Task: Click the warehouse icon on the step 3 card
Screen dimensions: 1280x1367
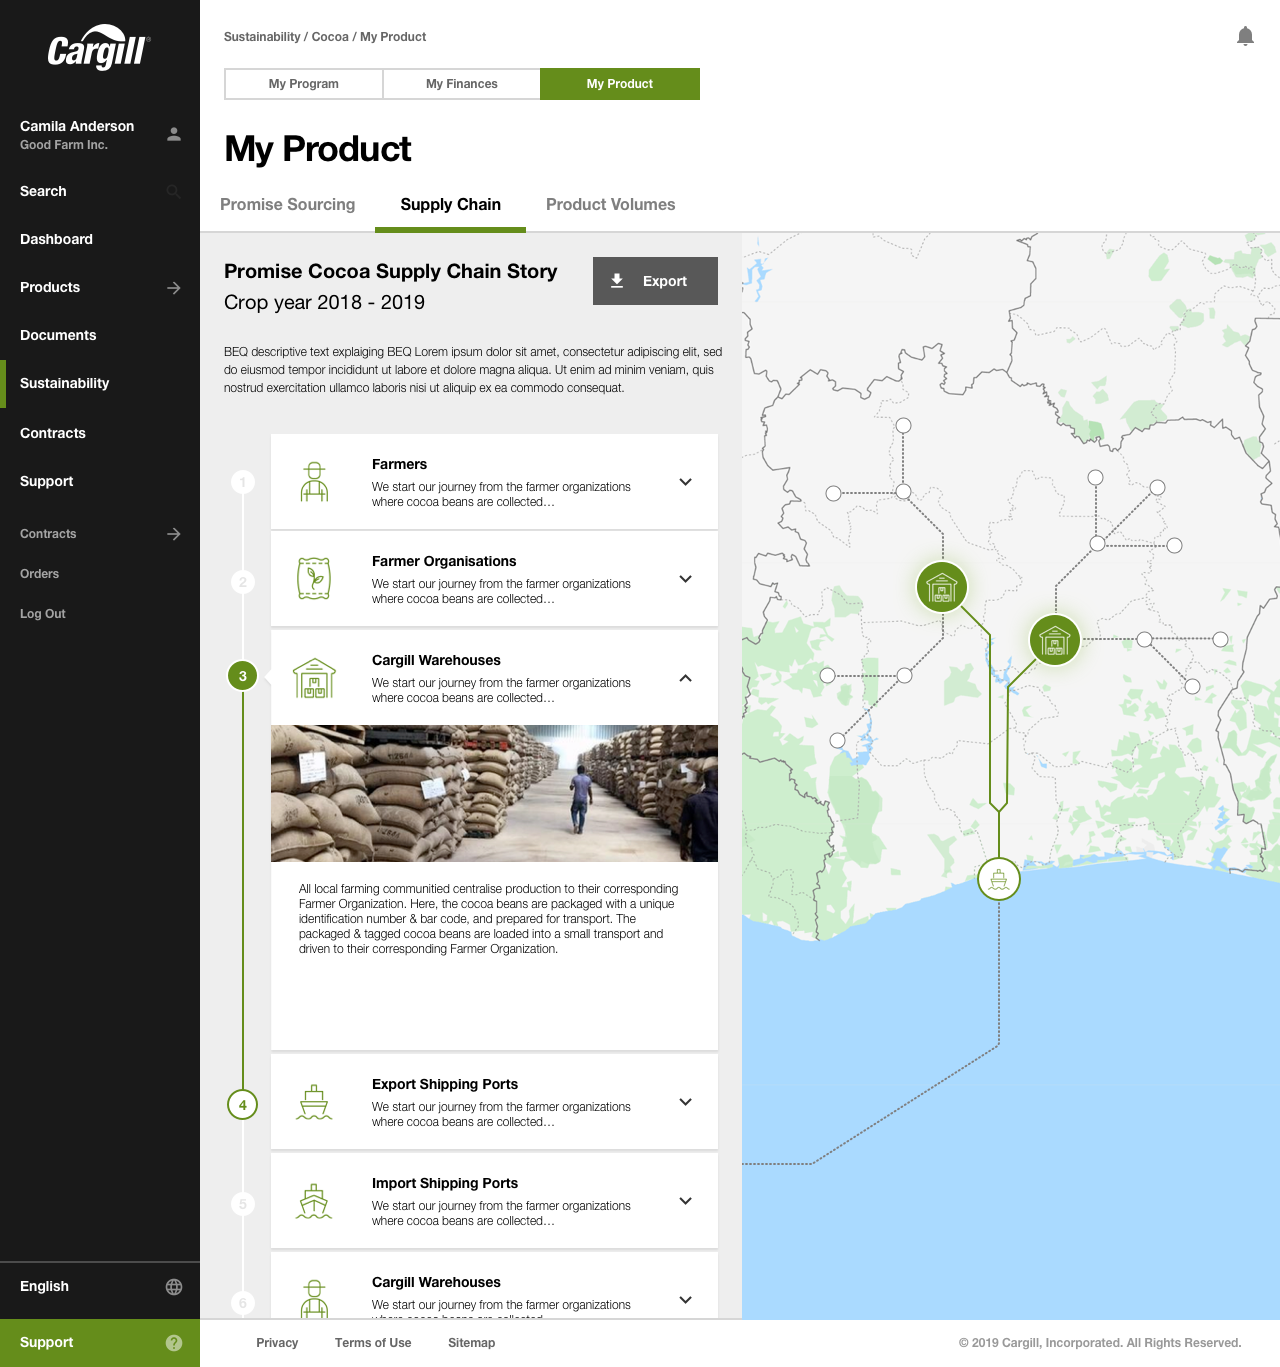Action: pyautogui.click(x=314, y=678)
